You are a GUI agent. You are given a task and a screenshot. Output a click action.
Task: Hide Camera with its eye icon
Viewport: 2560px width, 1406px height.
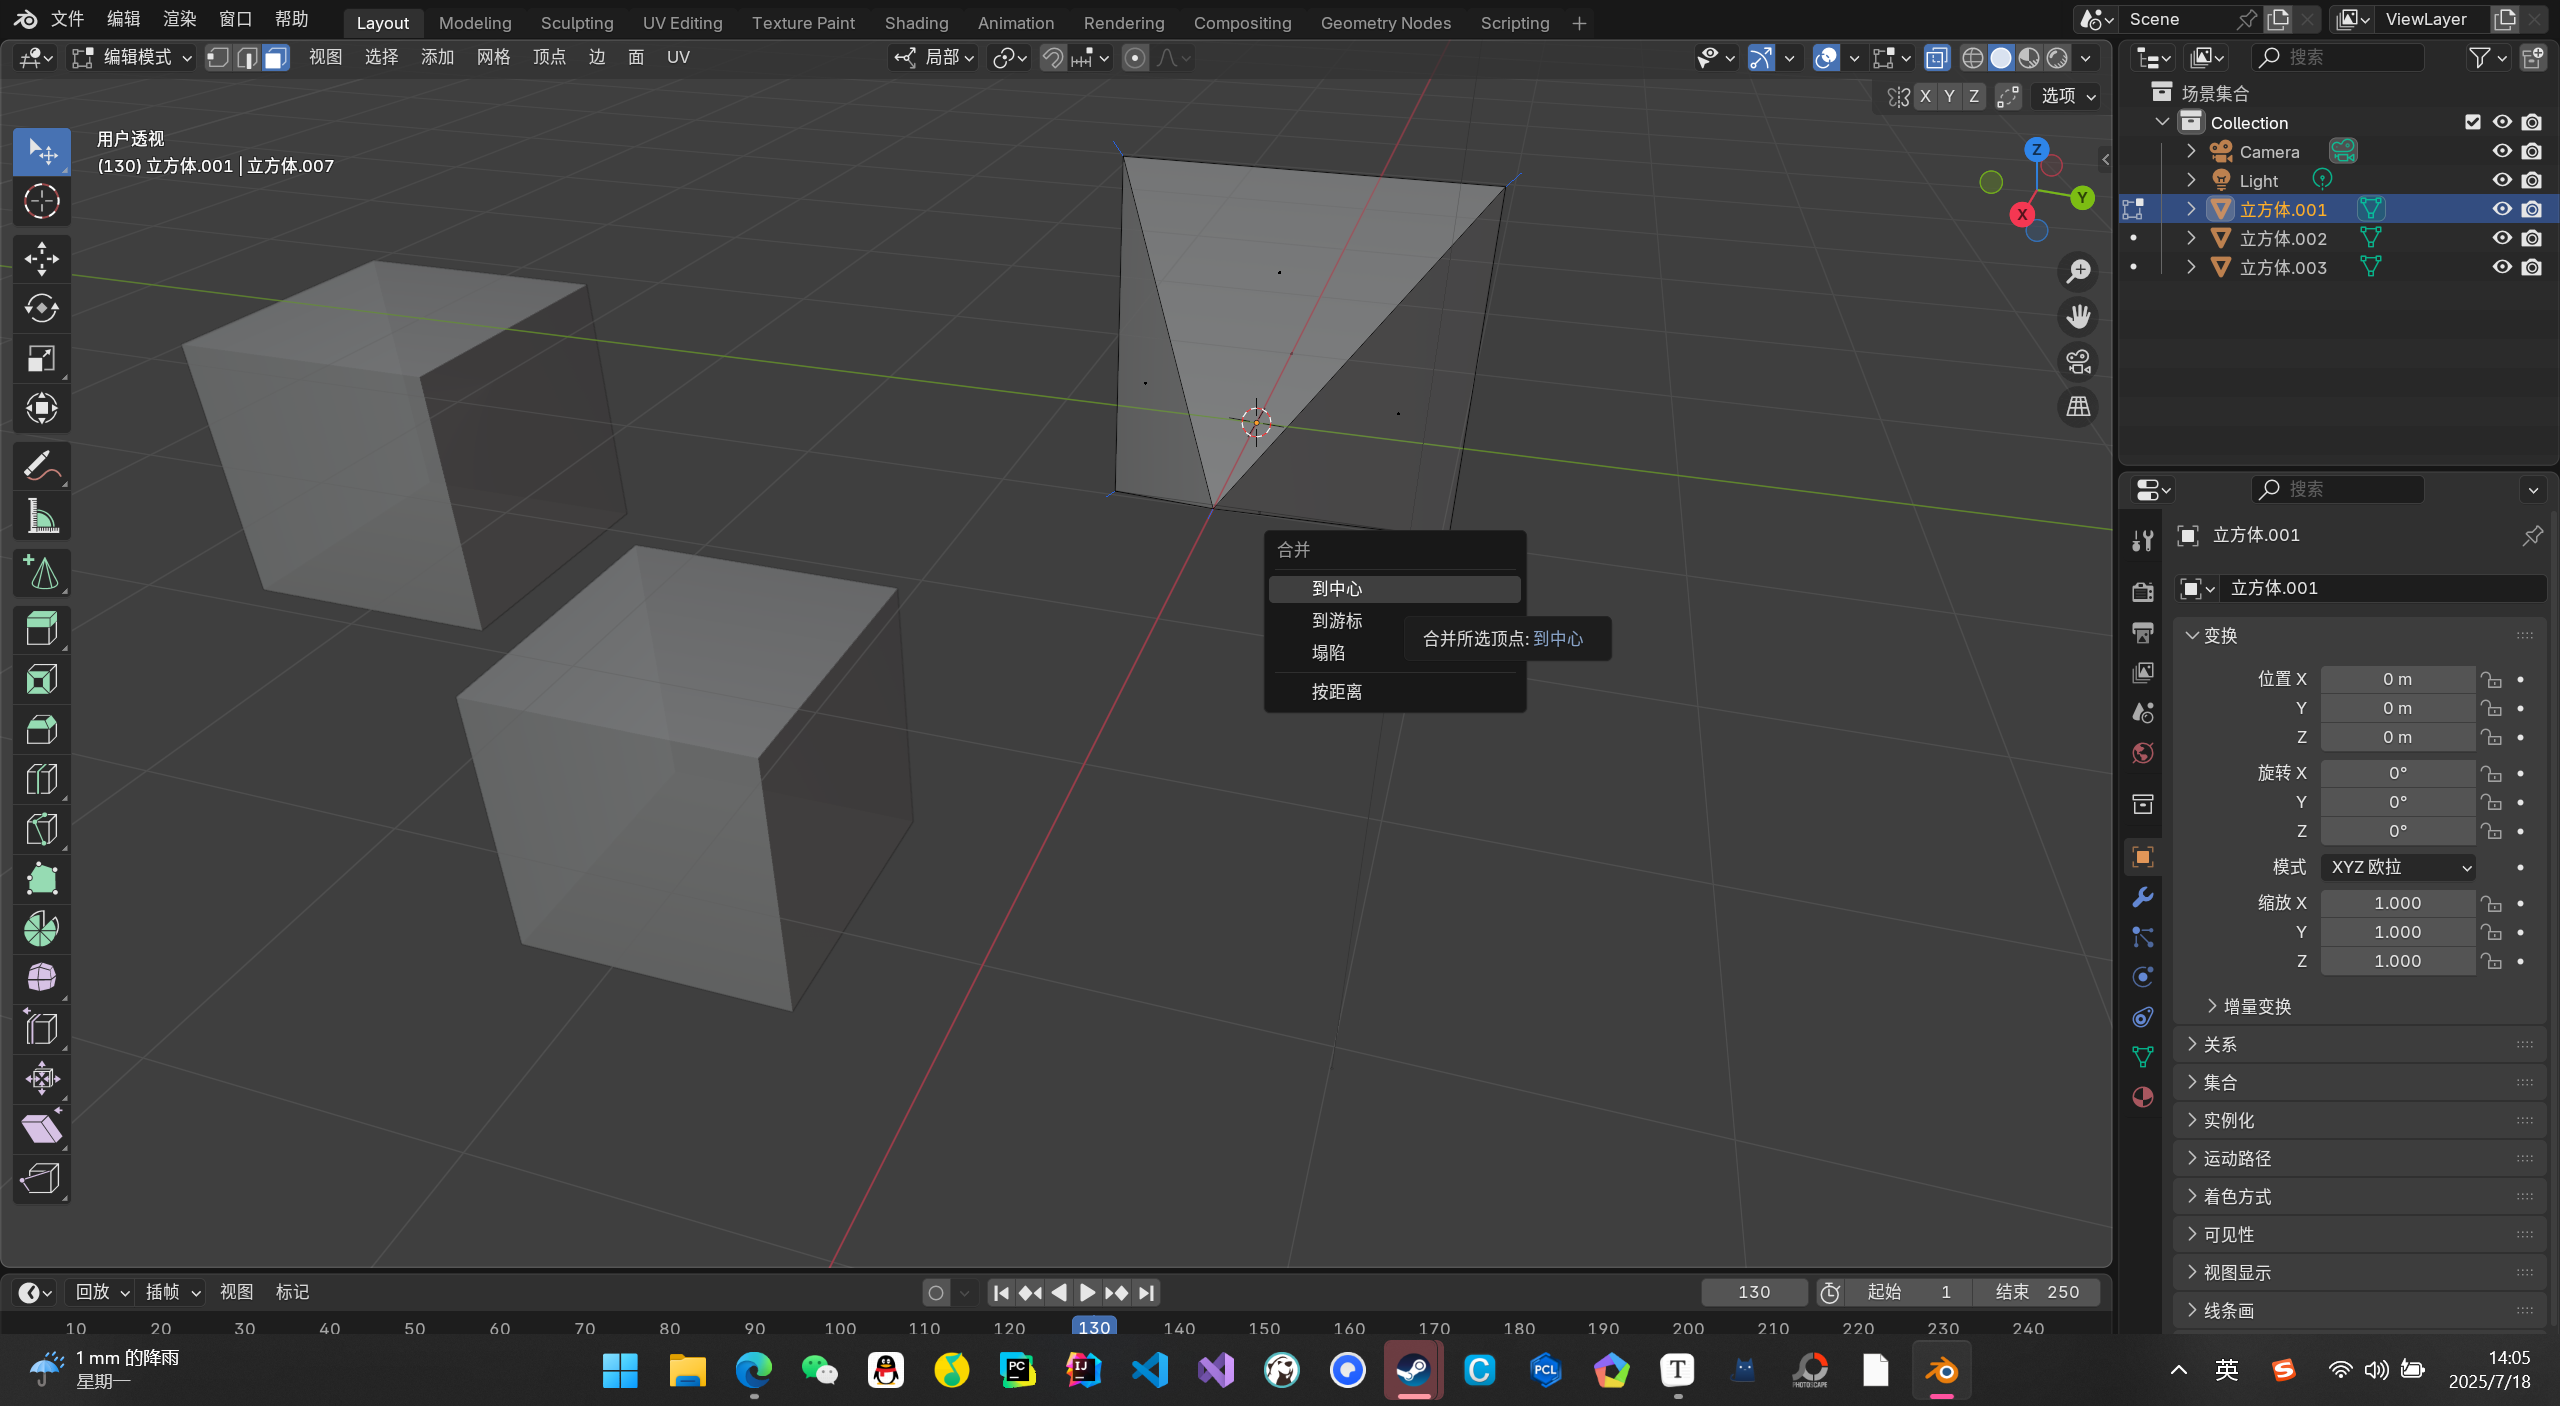tap(2501, 151)
